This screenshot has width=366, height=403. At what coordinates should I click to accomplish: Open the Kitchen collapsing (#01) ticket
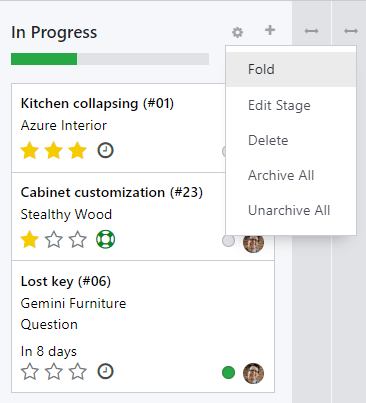coord(97,103)
